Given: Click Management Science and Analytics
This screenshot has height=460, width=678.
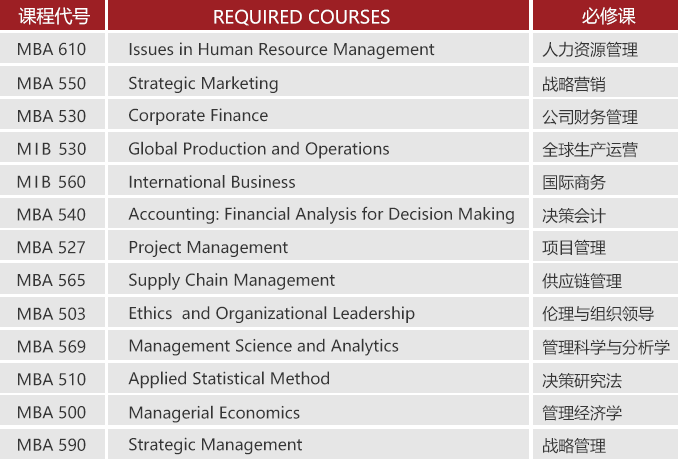Looking at the screenshot, I should point(263,346).
